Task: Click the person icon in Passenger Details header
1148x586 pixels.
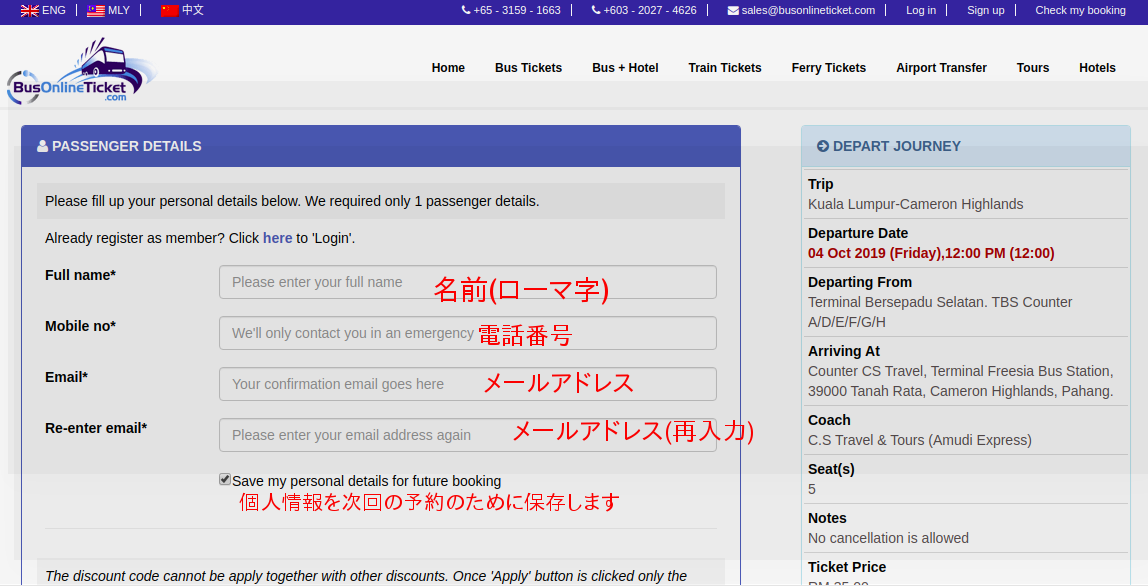Action: coord(42,146)
